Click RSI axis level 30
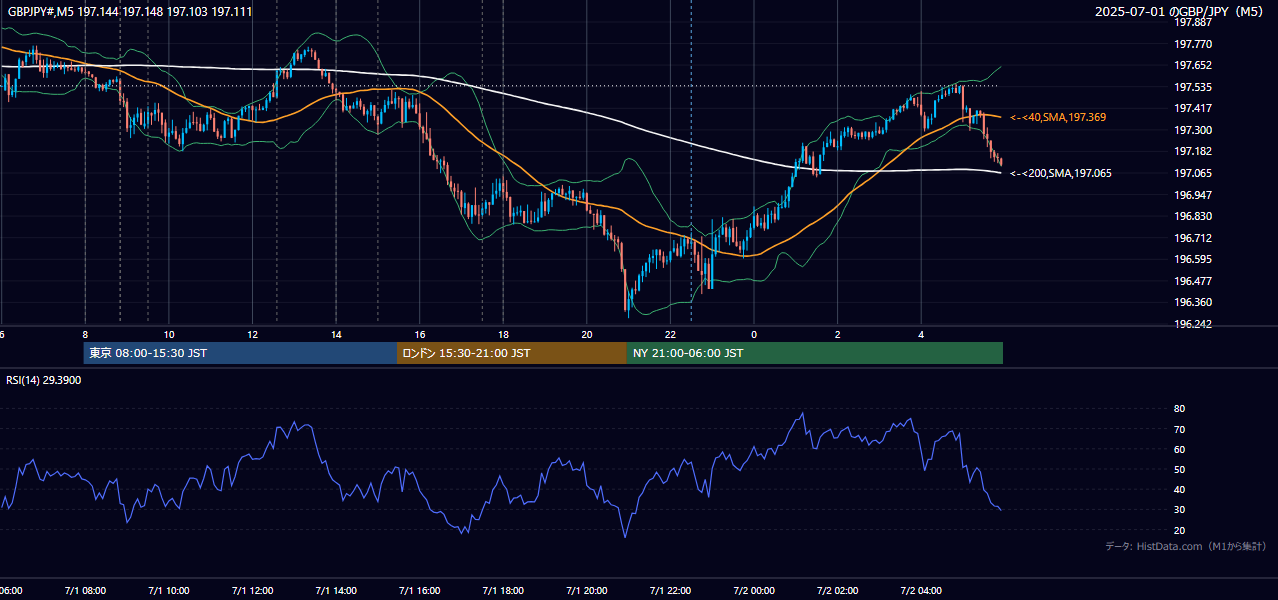The image size is (1278, 600). (1179, 510)
